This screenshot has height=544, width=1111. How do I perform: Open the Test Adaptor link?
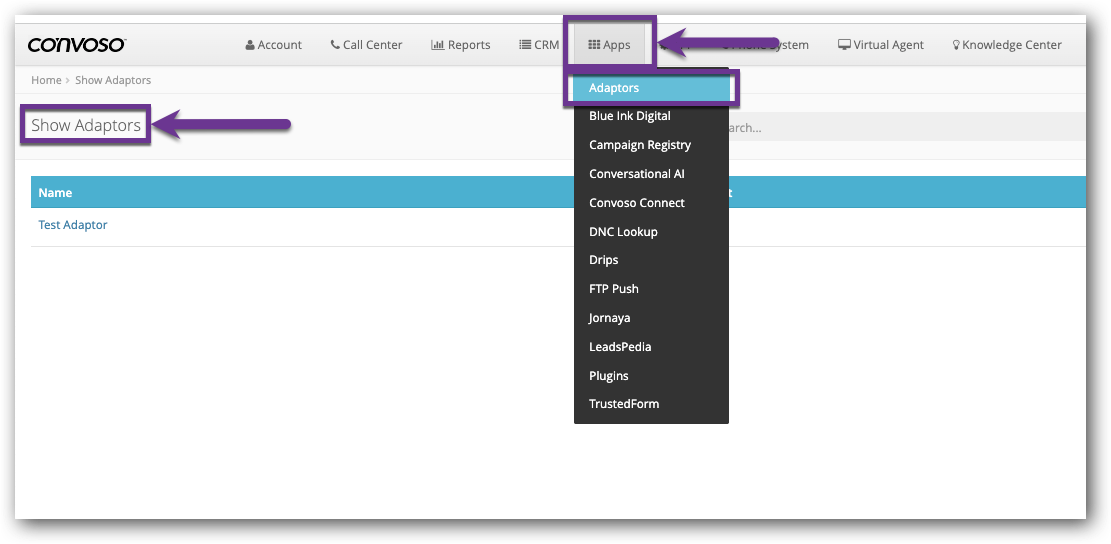click(73, 225)
